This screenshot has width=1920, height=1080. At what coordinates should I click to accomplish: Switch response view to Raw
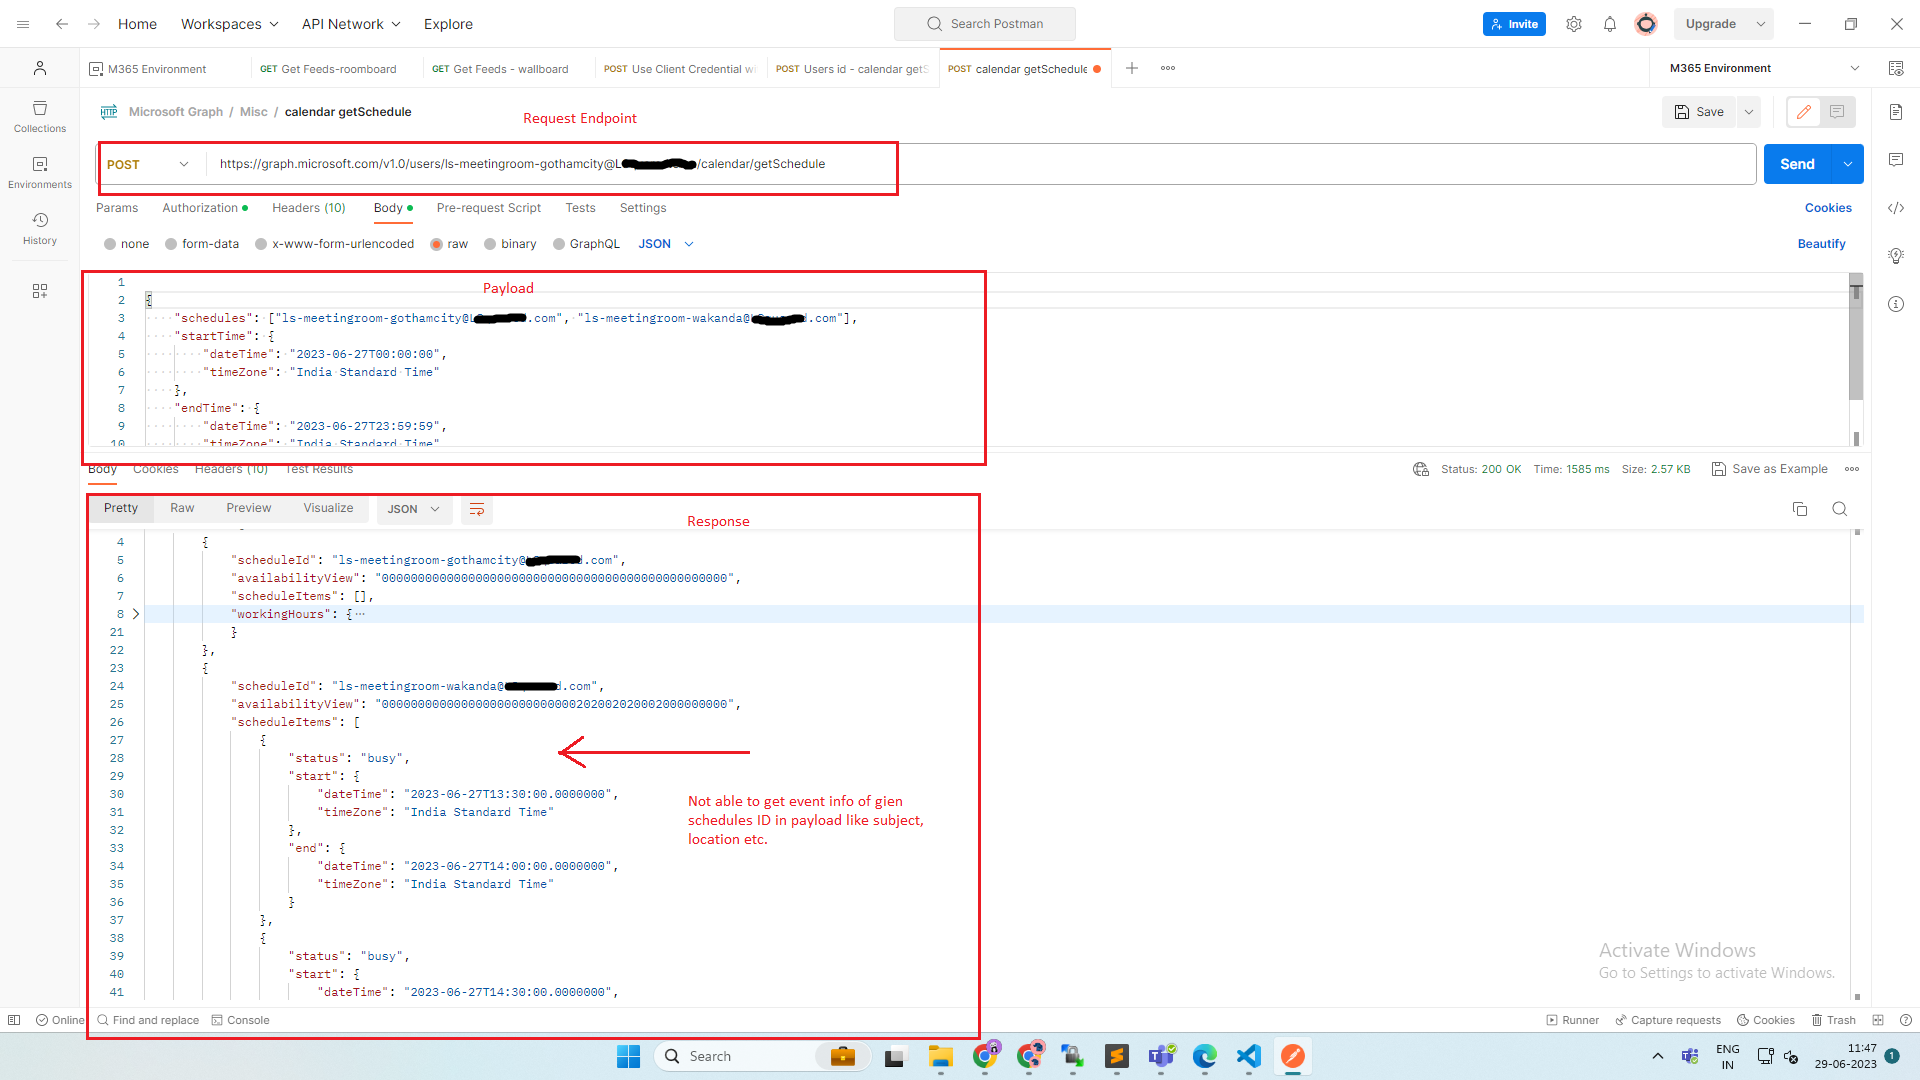pyautogui.click(x=182, y=508)
